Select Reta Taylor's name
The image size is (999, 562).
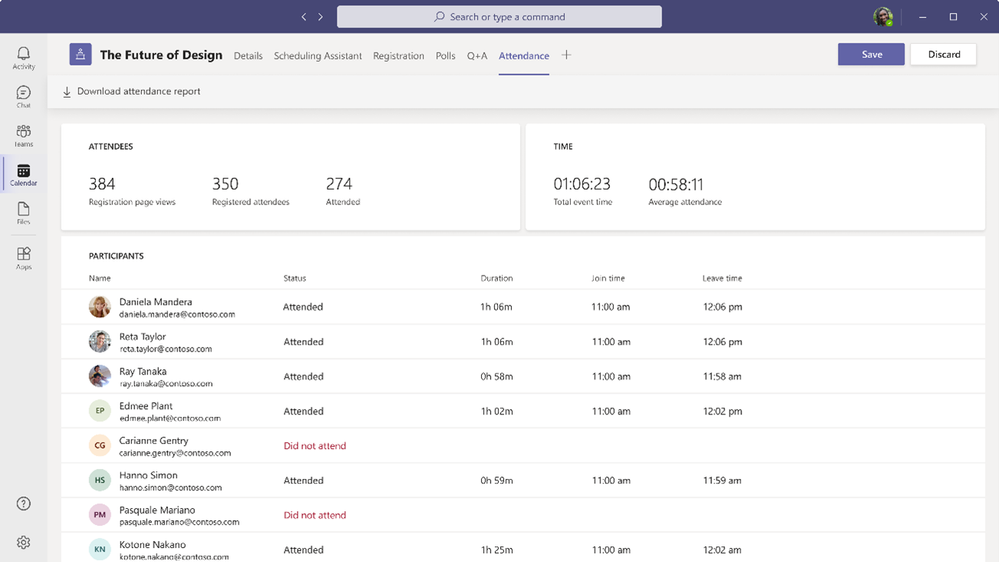pyautogui.click(x=142, y=336)
